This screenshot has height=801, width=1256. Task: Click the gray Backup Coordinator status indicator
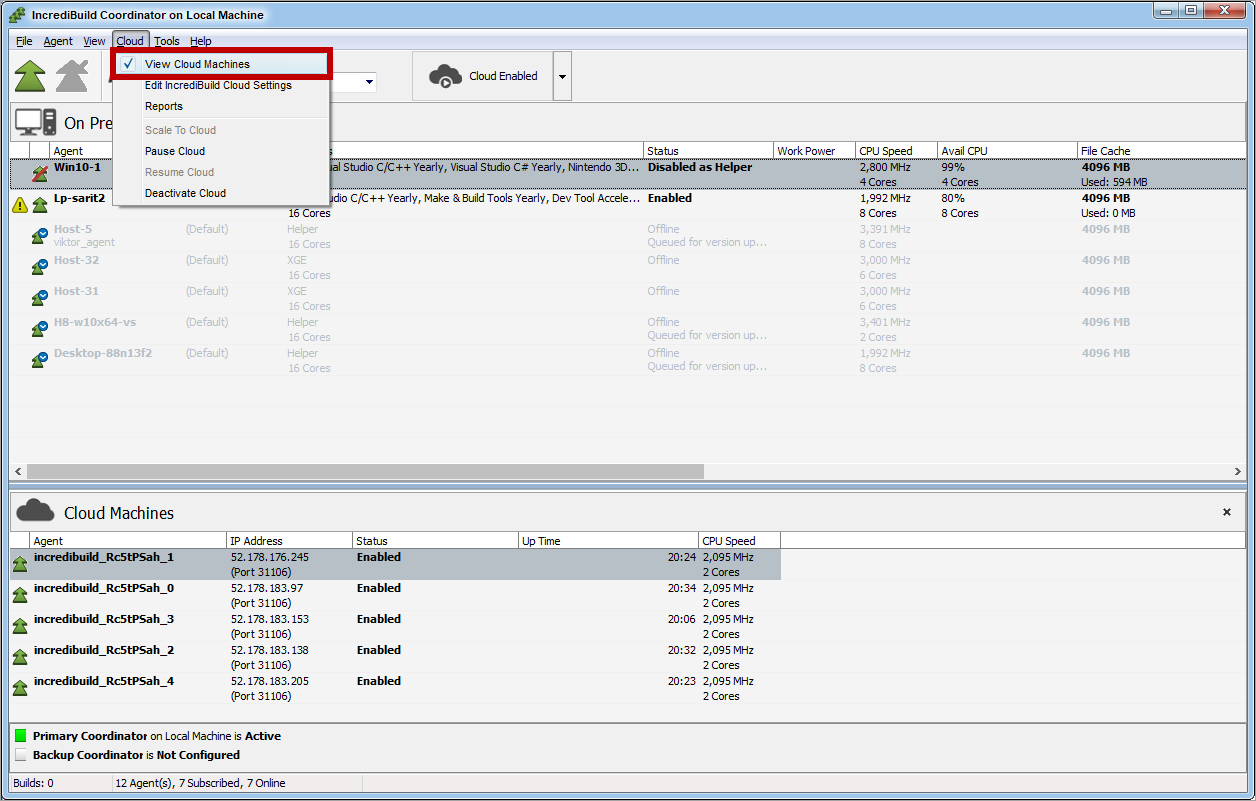point(21,755)
